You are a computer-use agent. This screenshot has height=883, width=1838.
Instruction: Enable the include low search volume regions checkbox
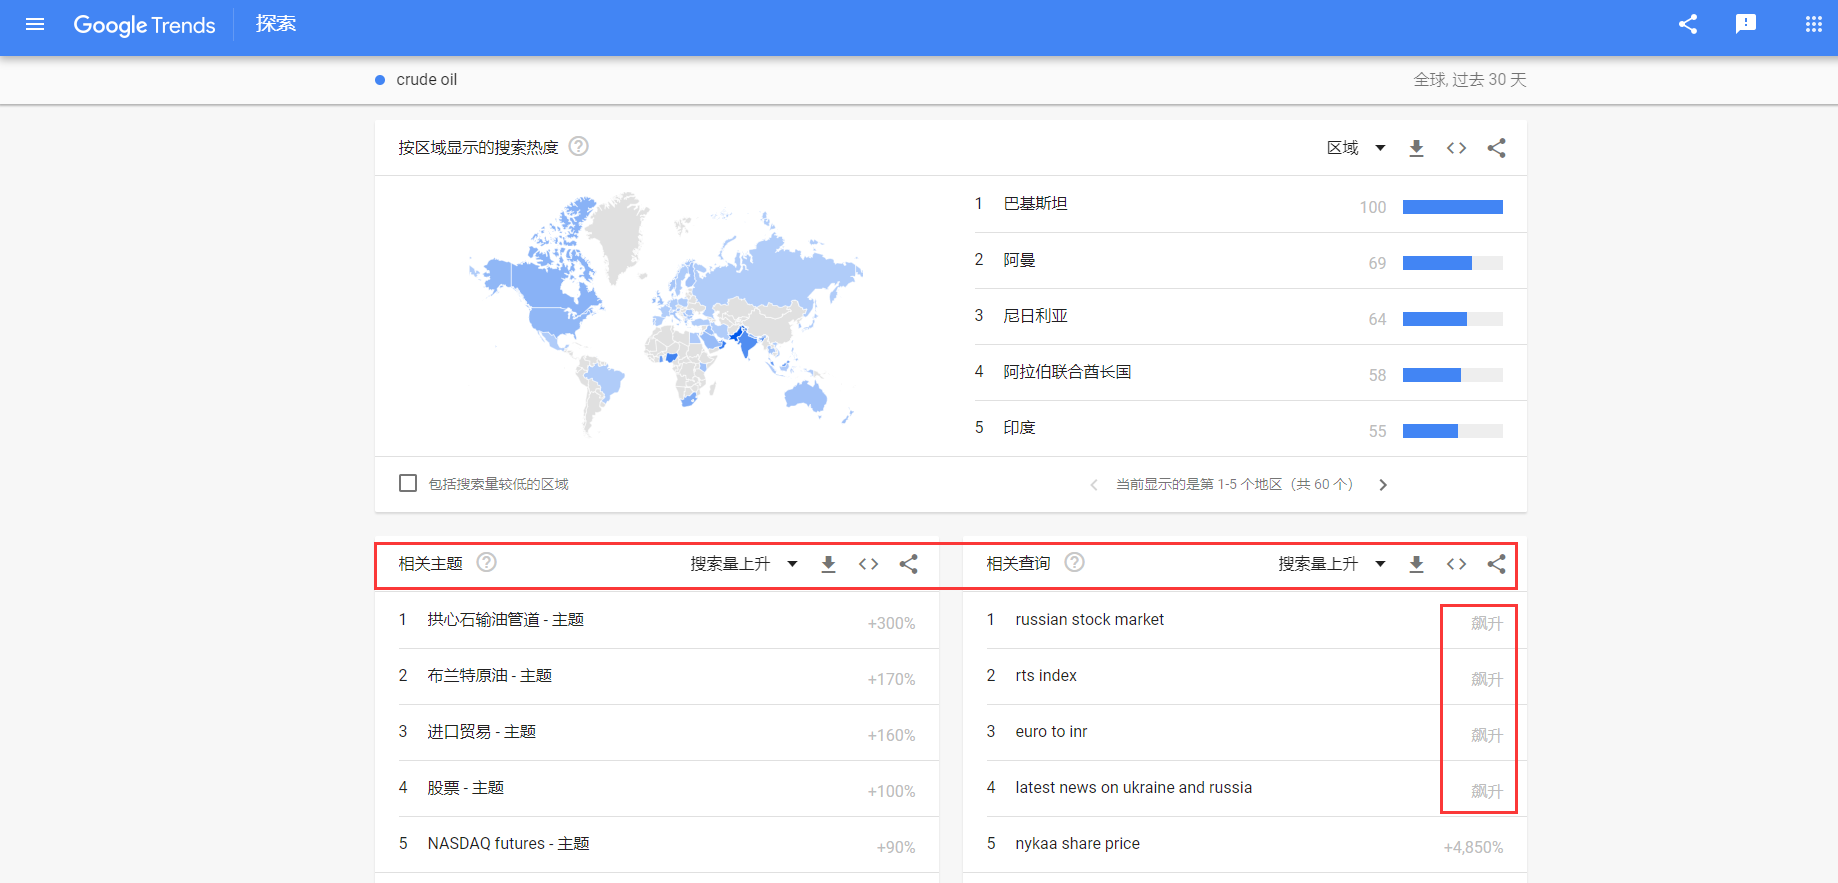click(x=408, y=483)
